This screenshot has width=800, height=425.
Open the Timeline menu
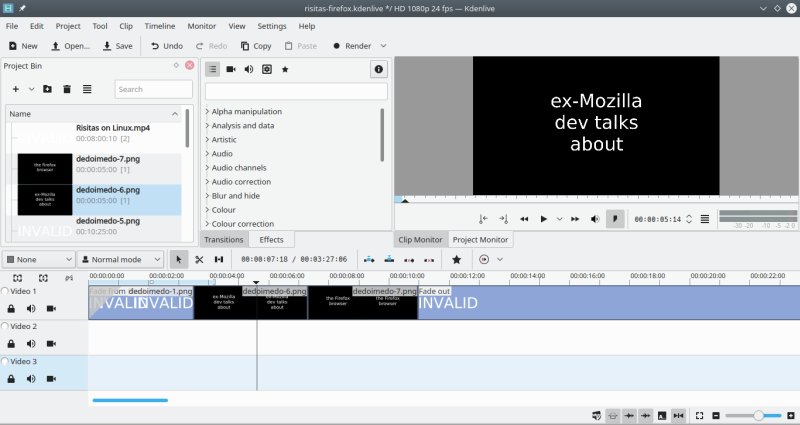click(x=159, y=25)
